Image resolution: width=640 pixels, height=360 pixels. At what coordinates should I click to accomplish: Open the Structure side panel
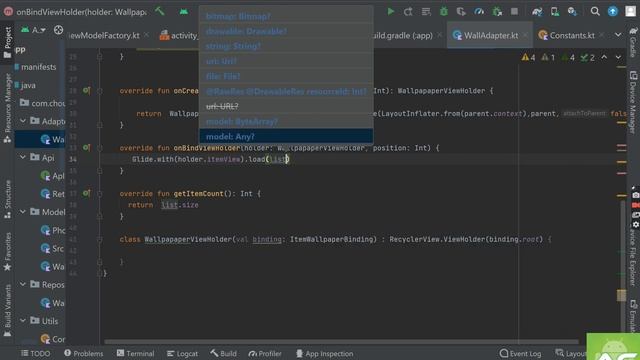[x=7, y=199]
